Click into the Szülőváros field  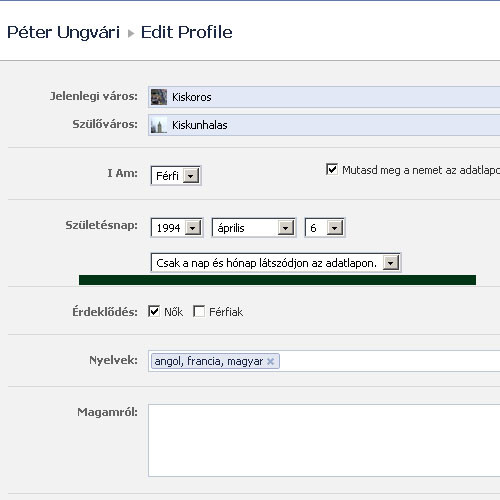(x=324, y=125)
